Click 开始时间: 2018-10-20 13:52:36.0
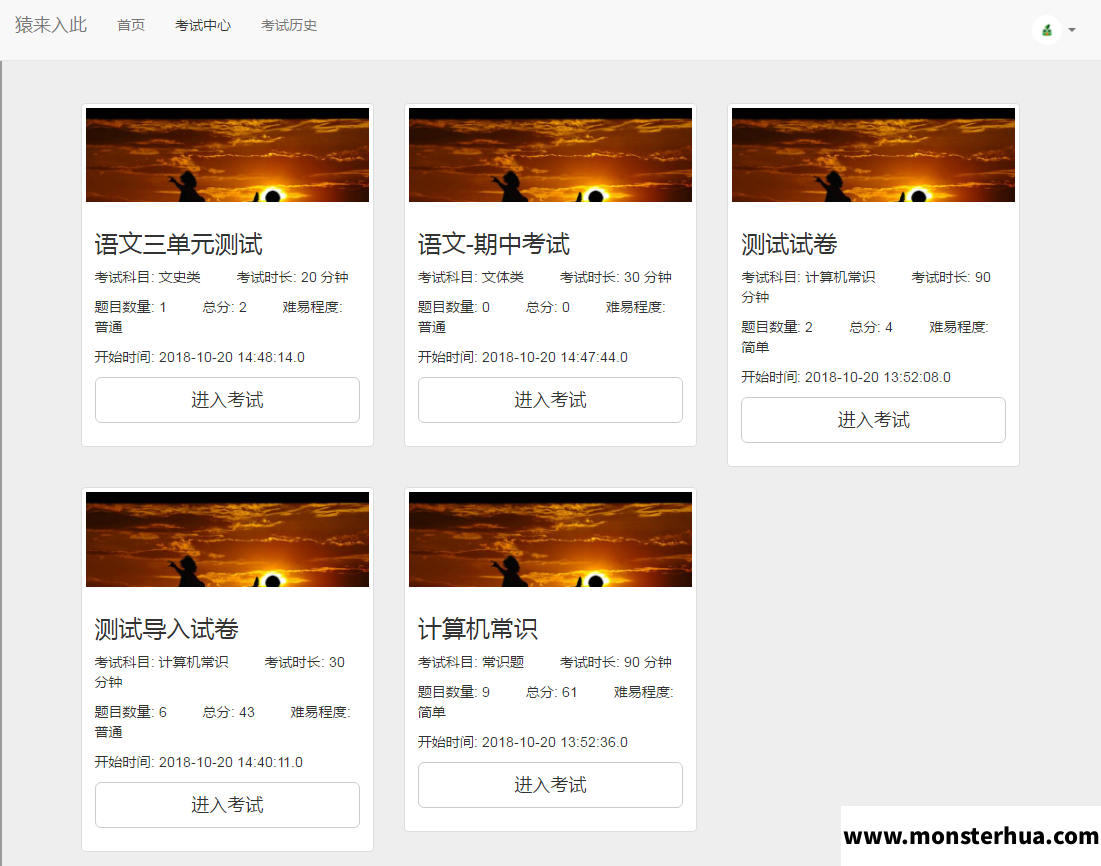This screenshot has width=1101, height=866. 523,742
